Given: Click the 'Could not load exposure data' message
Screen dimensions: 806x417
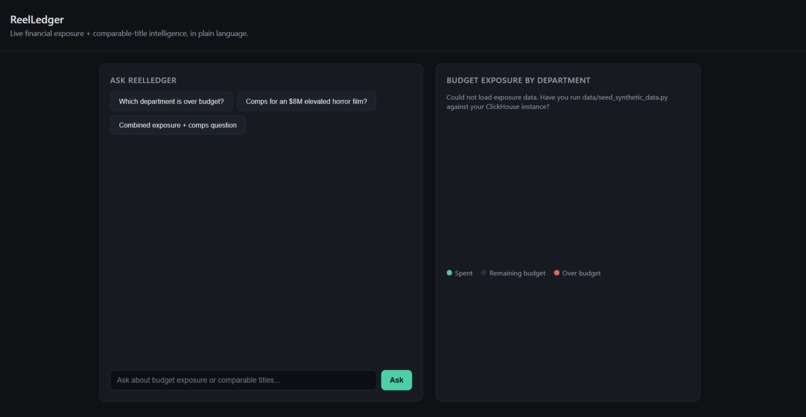Looking at the screenshot, I should [557, 102].
